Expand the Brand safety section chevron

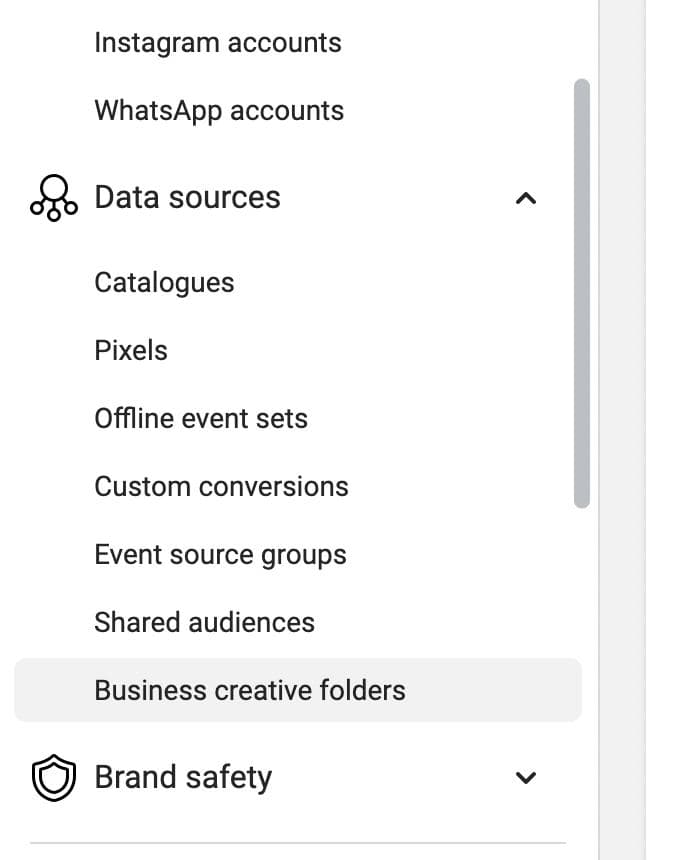pos(525,778)
